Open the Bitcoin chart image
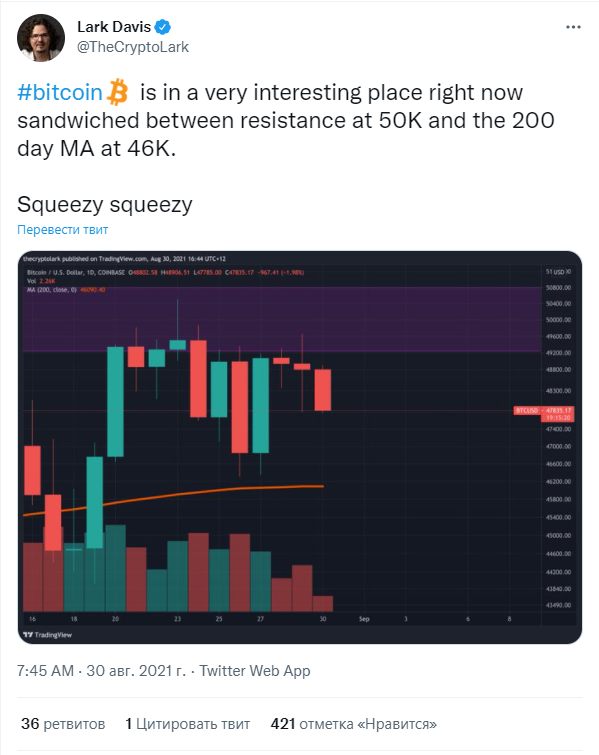The height and width of the screenshot is (755, 599). [x=300, y=447]
